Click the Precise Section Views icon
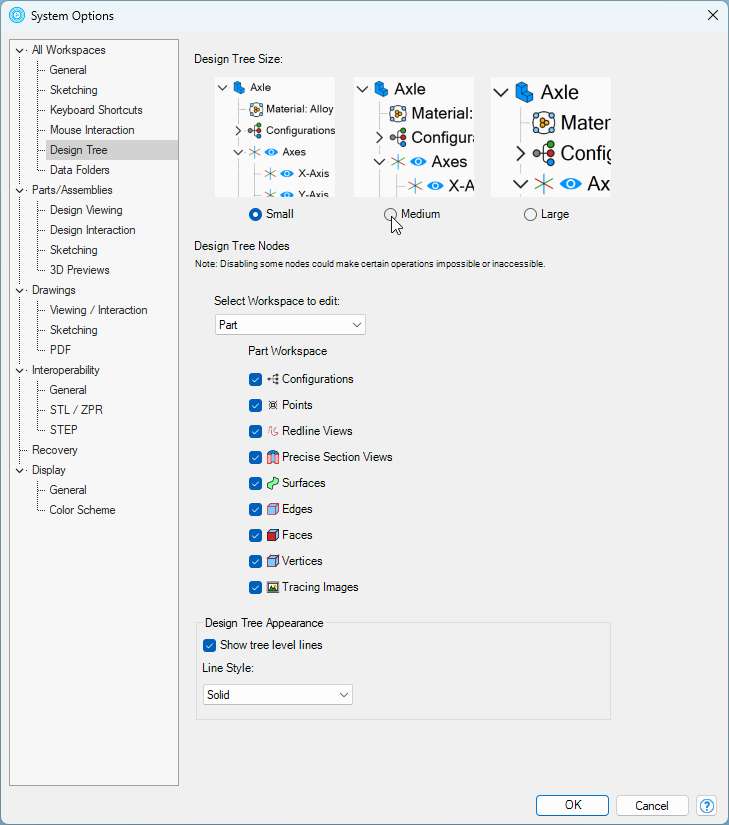The image size is (729, 825). (x=272, y=457)
